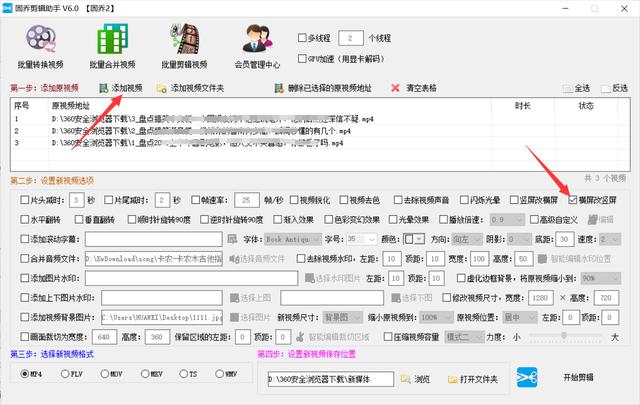Viewport: 640px width, 405px height.
Task: Click 选择下图 icon
Action: (x=396, y=298)
